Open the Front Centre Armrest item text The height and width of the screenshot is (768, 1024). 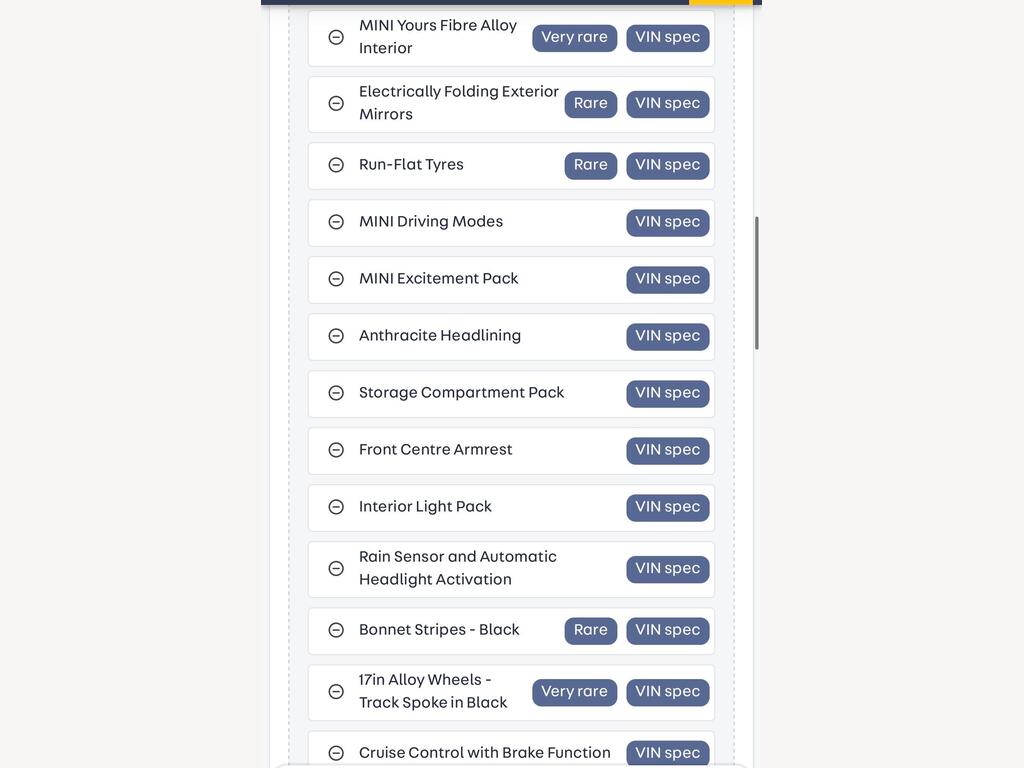click(435, 449)
